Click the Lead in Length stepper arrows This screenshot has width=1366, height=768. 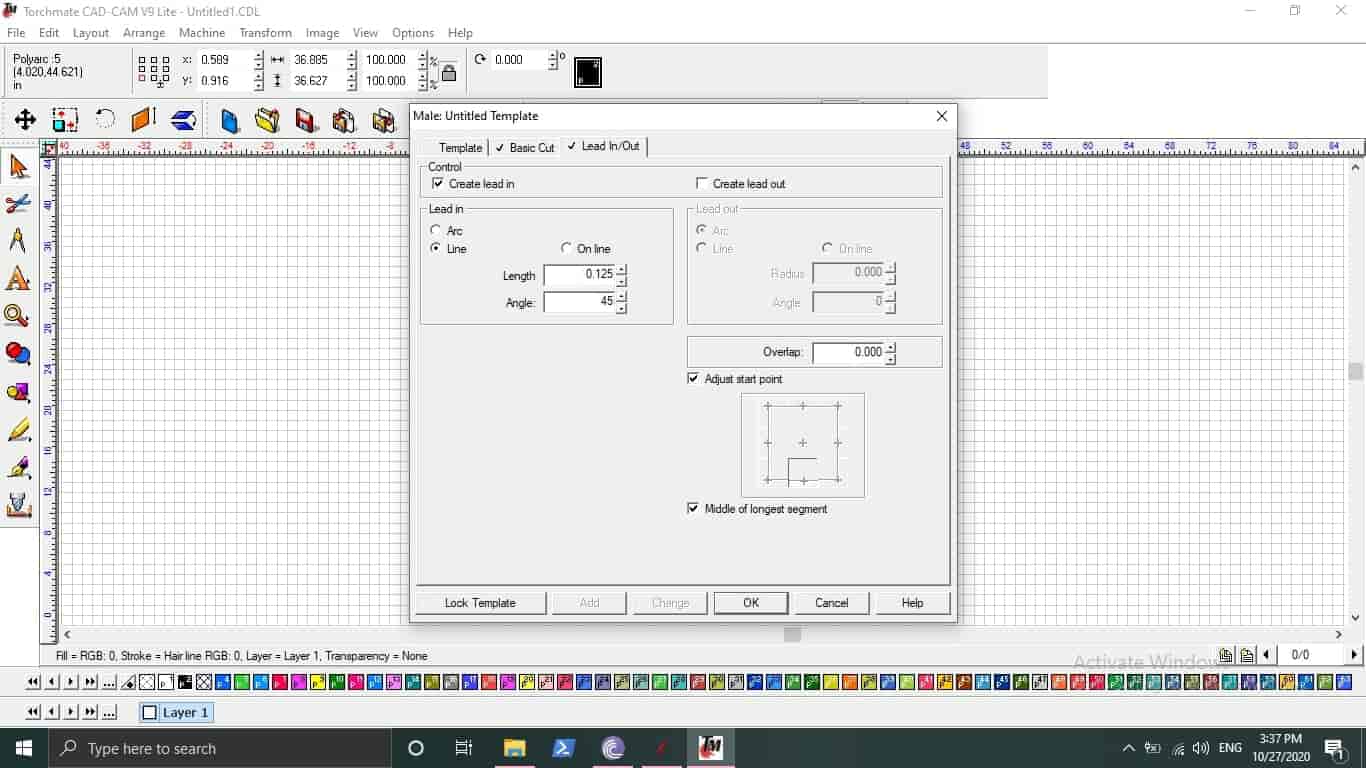622,274
